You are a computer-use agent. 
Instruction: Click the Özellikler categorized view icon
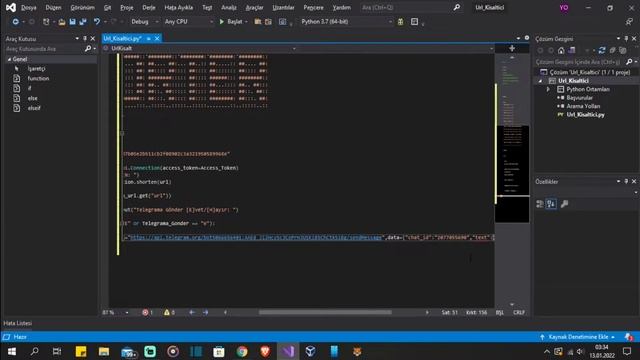click(540, 204)
